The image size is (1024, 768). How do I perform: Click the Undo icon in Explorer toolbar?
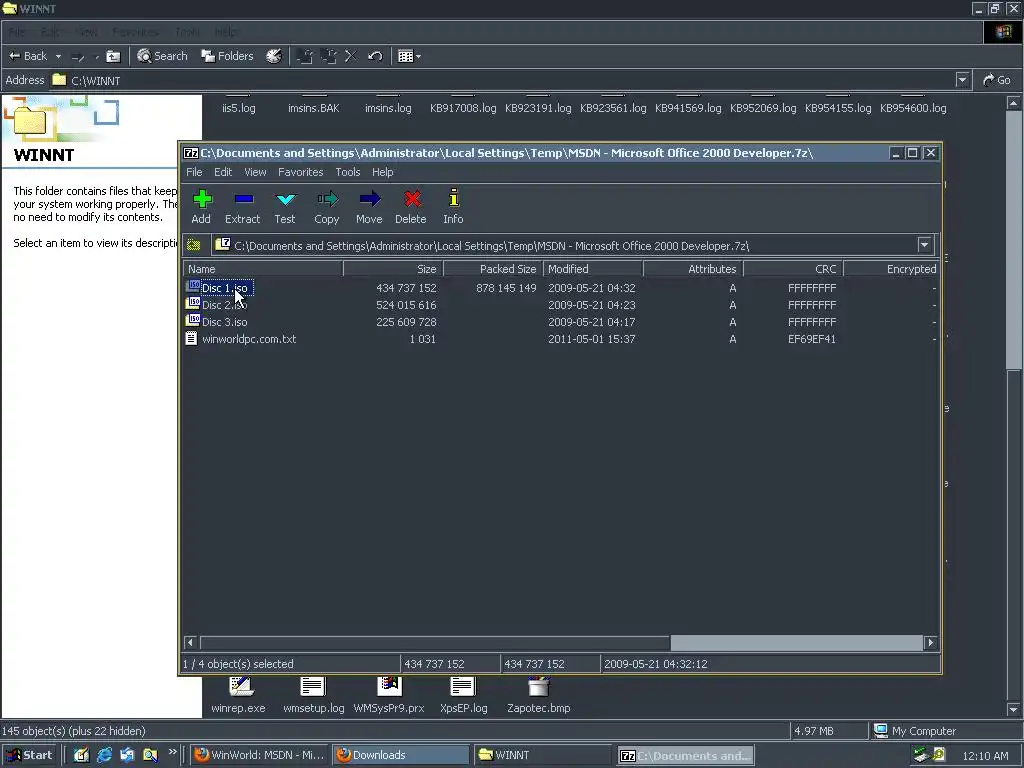(x=375, y=56)
